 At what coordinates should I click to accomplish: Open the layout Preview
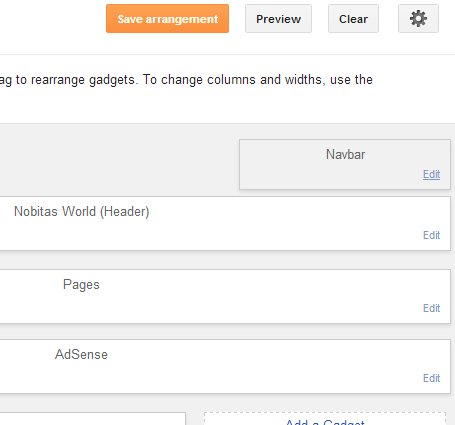[278, 19]
